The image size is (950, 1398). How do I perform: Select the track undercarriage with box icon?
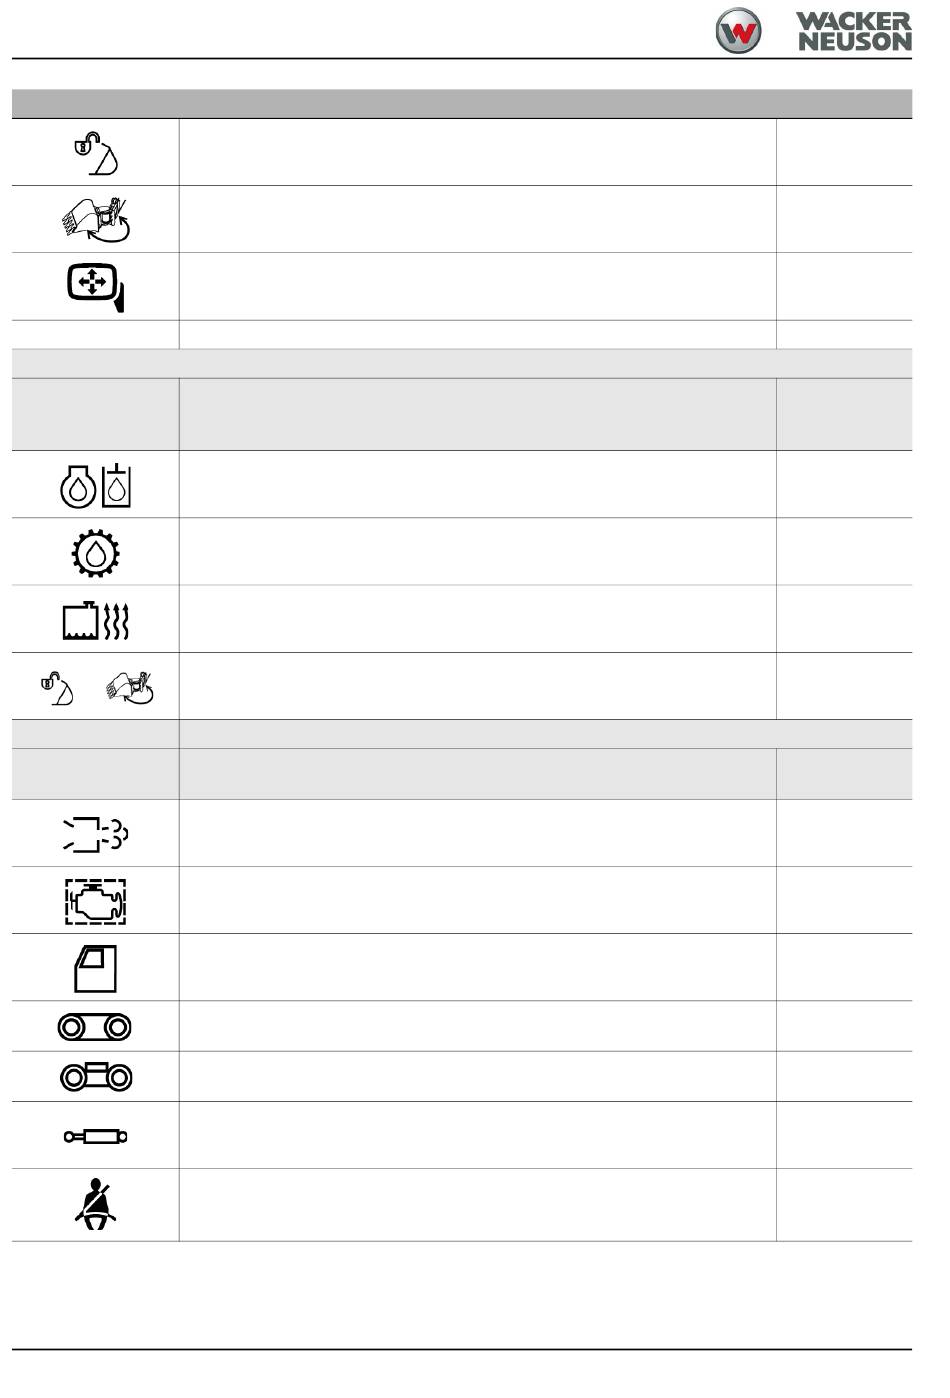coord(96,1077)
